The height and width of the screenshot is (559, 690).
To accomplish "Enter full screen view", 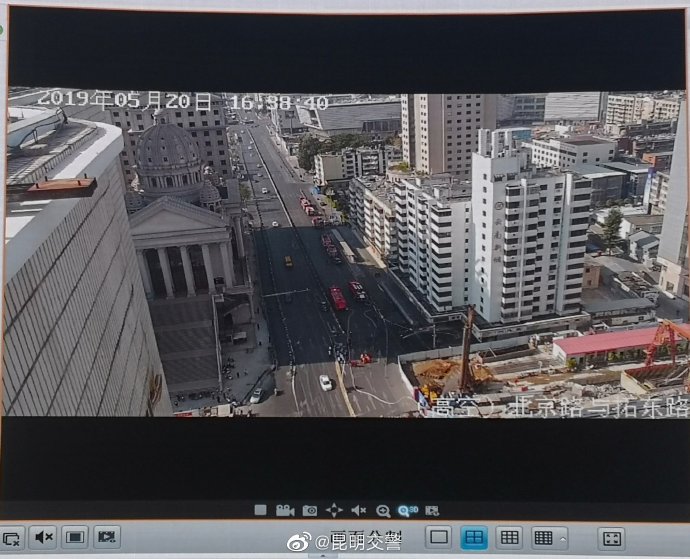I will pos(611,538).
